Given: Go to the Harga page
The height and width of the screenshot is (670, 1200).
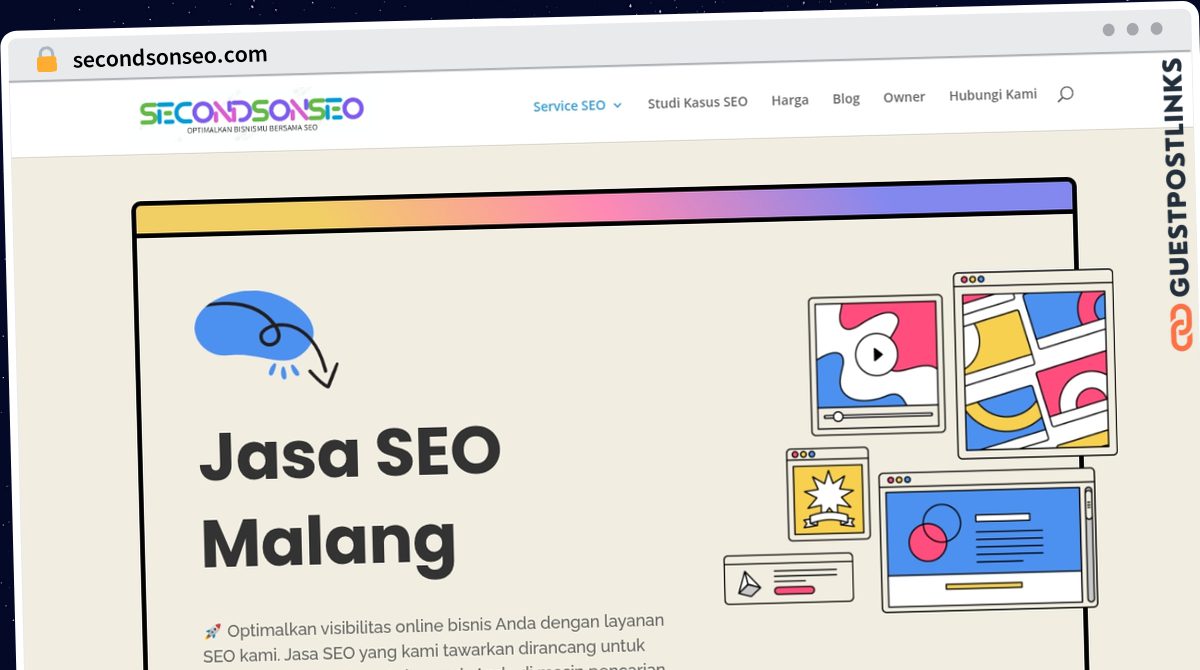Looking at the screenshot, I should click(x=790, y=100).
